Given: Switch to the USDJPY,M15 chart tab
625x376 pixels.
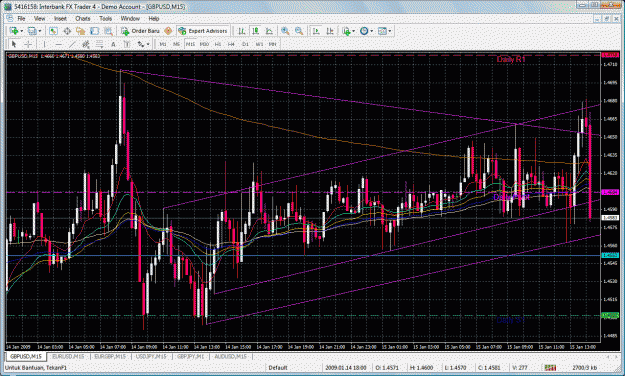Looking at the screenshot, I should tap(151, 356).
